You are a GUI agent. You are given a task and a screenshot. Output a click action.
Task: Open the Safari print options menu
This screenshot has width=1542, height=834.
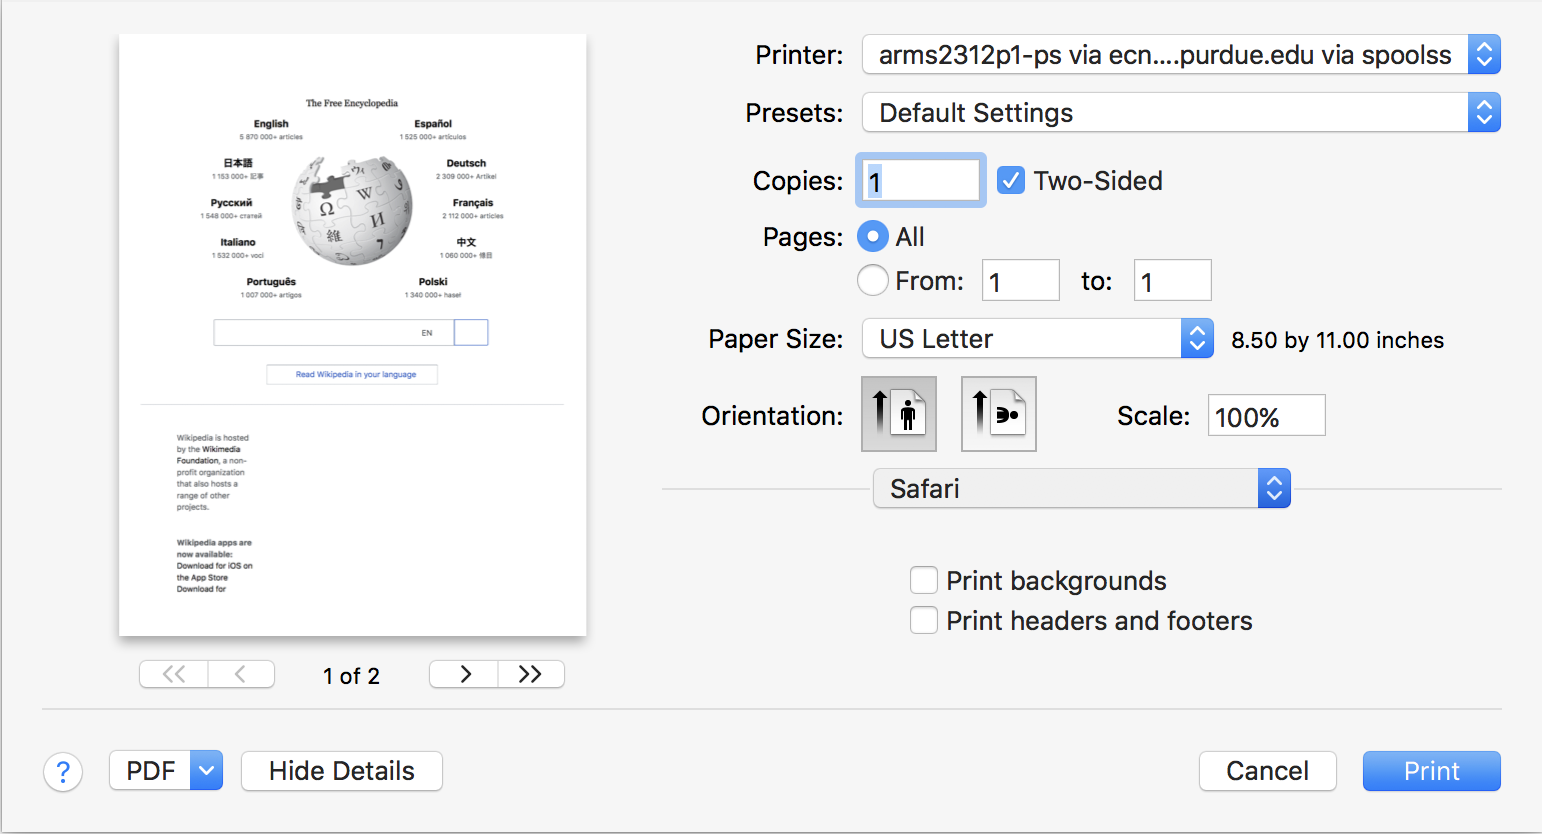[1081, 489]
